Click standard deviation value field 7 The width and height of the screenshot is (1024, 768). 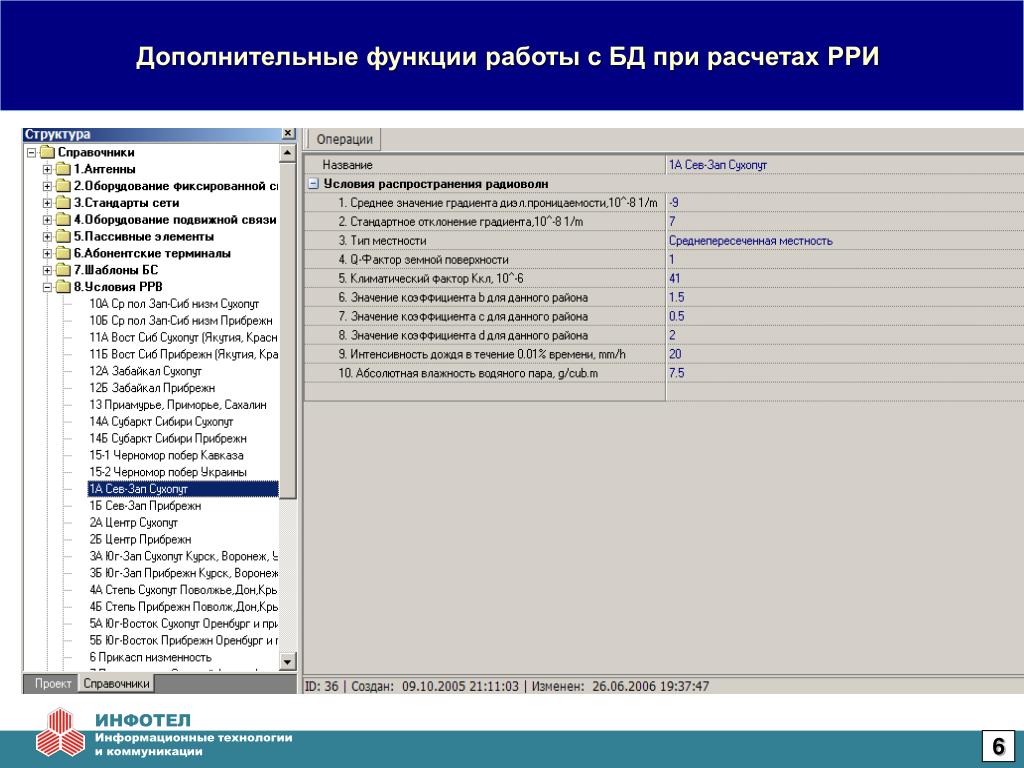pos(845,222)
